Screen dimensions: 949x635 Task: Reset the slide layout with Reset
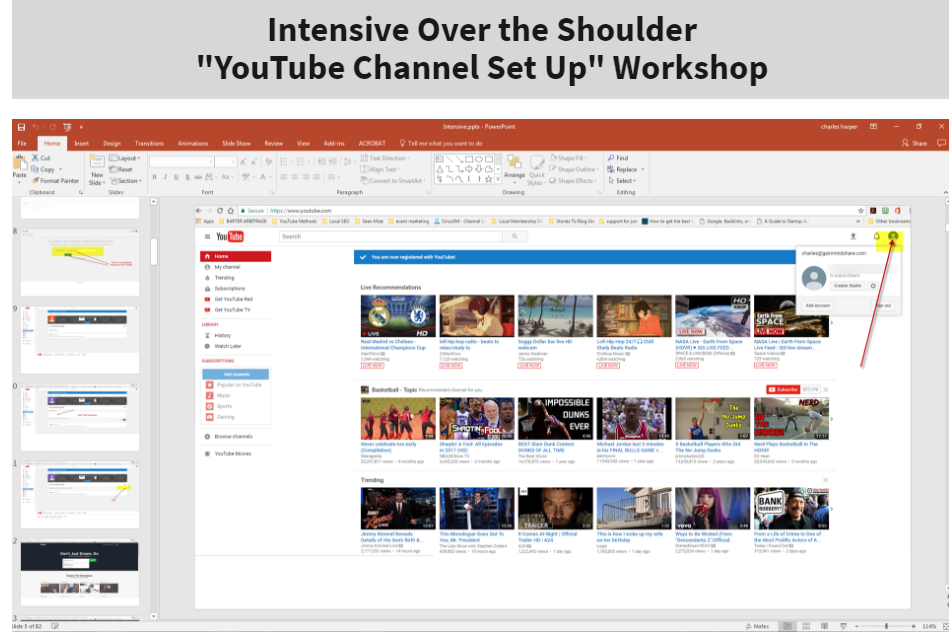pyautogui.click(x=122, y=169)
